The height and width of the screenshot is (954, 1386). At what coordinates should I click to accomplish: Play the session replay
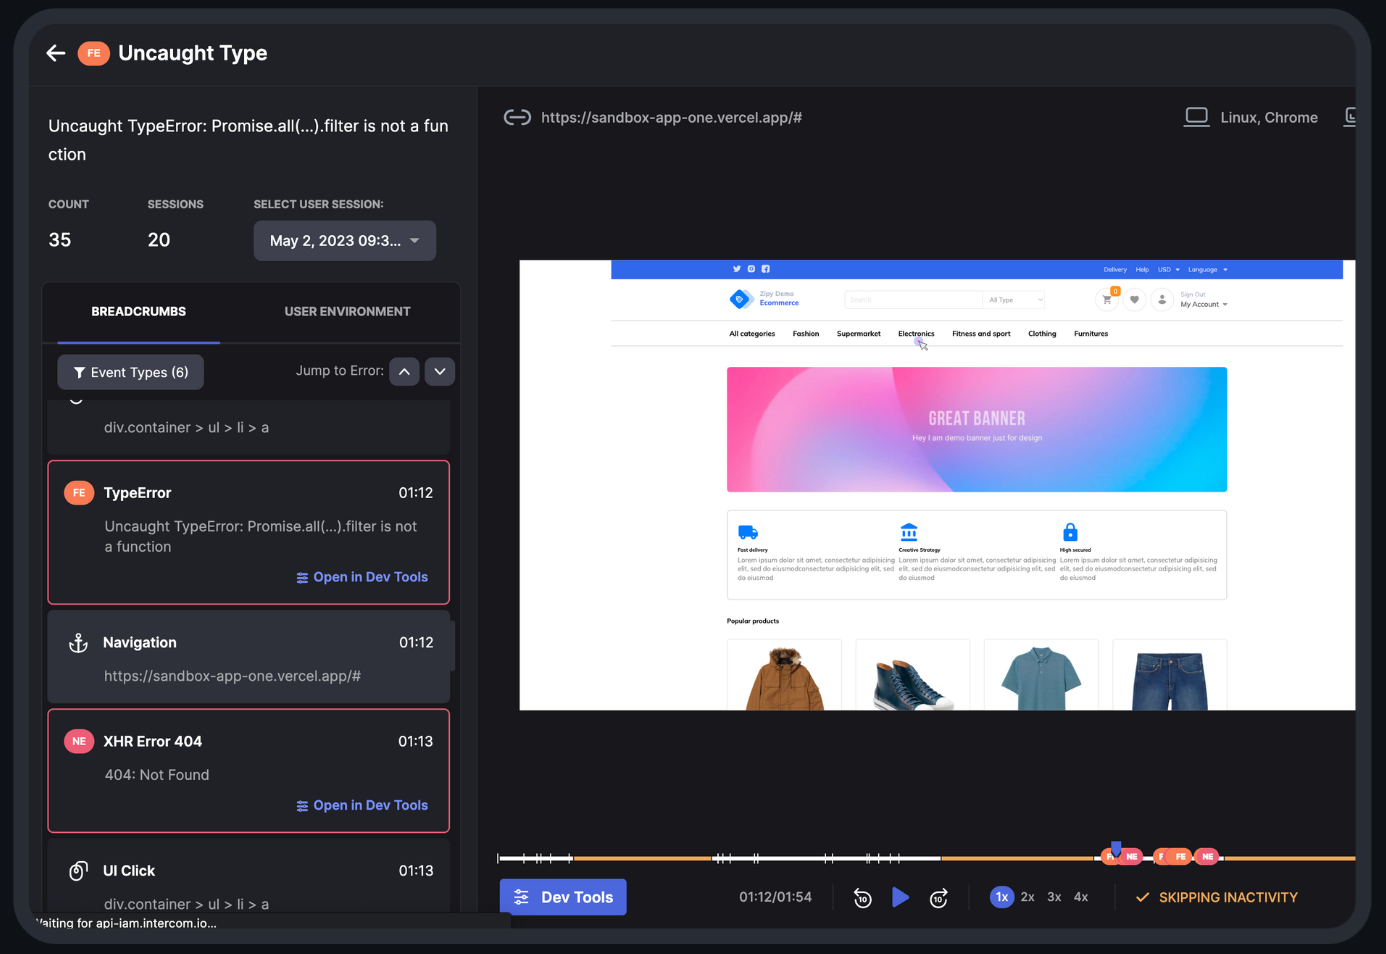pos(900,897)
